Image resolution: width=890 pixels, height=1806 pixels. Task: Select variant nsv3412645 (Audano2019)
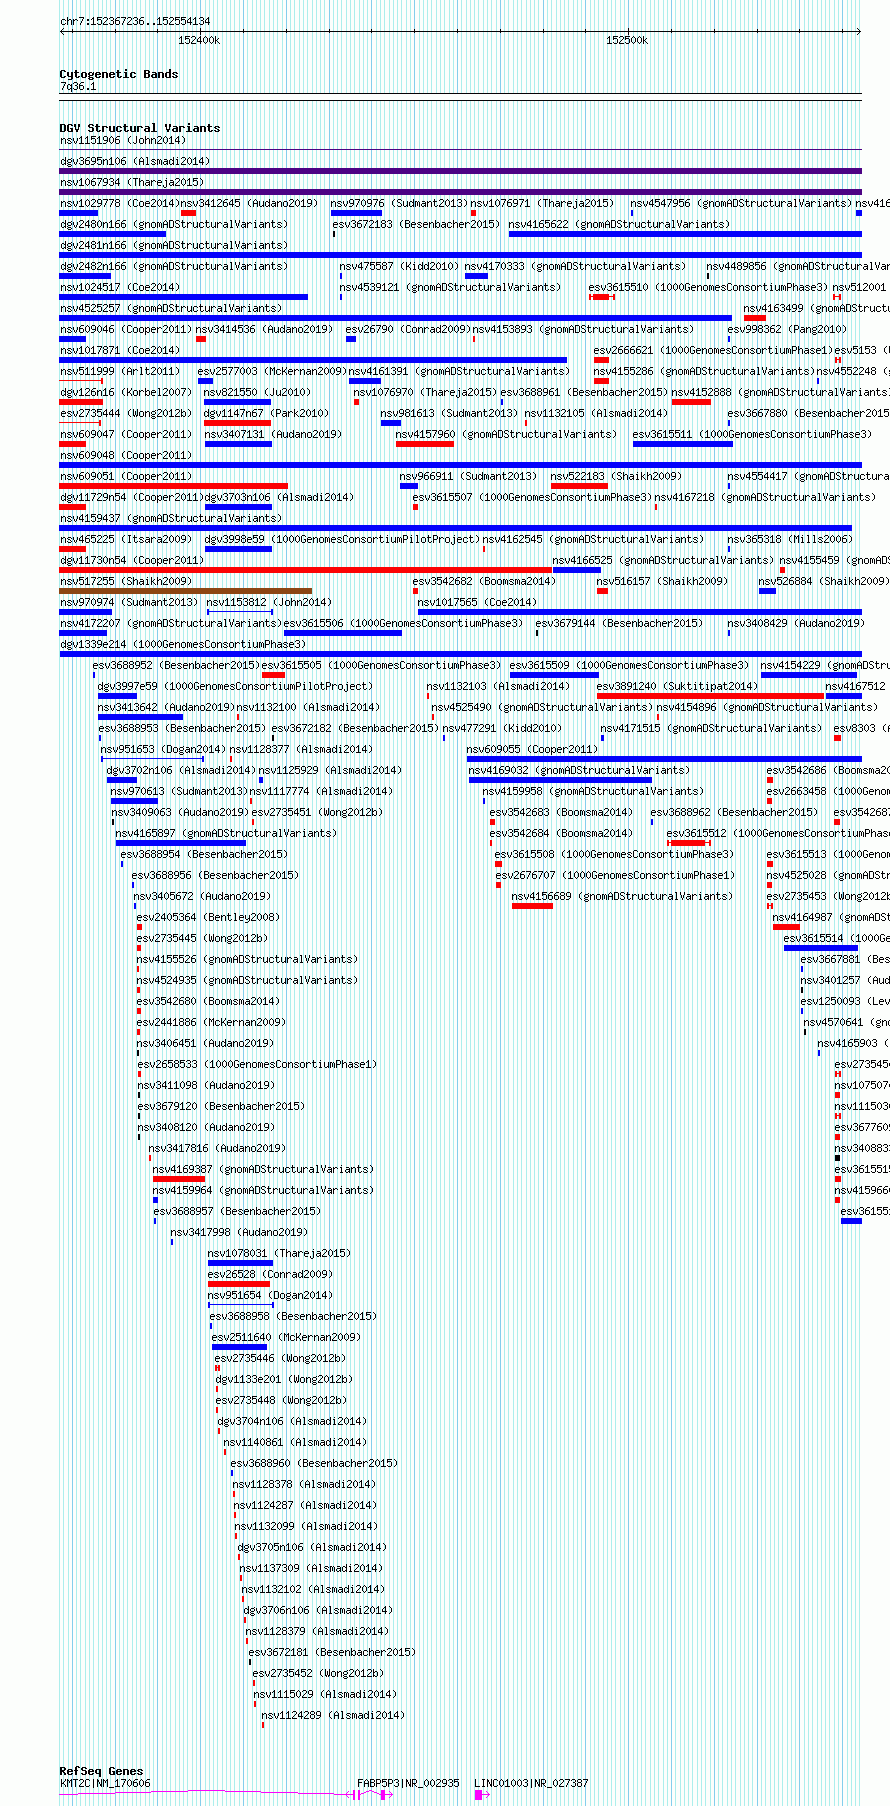click(x=248, y=204)
